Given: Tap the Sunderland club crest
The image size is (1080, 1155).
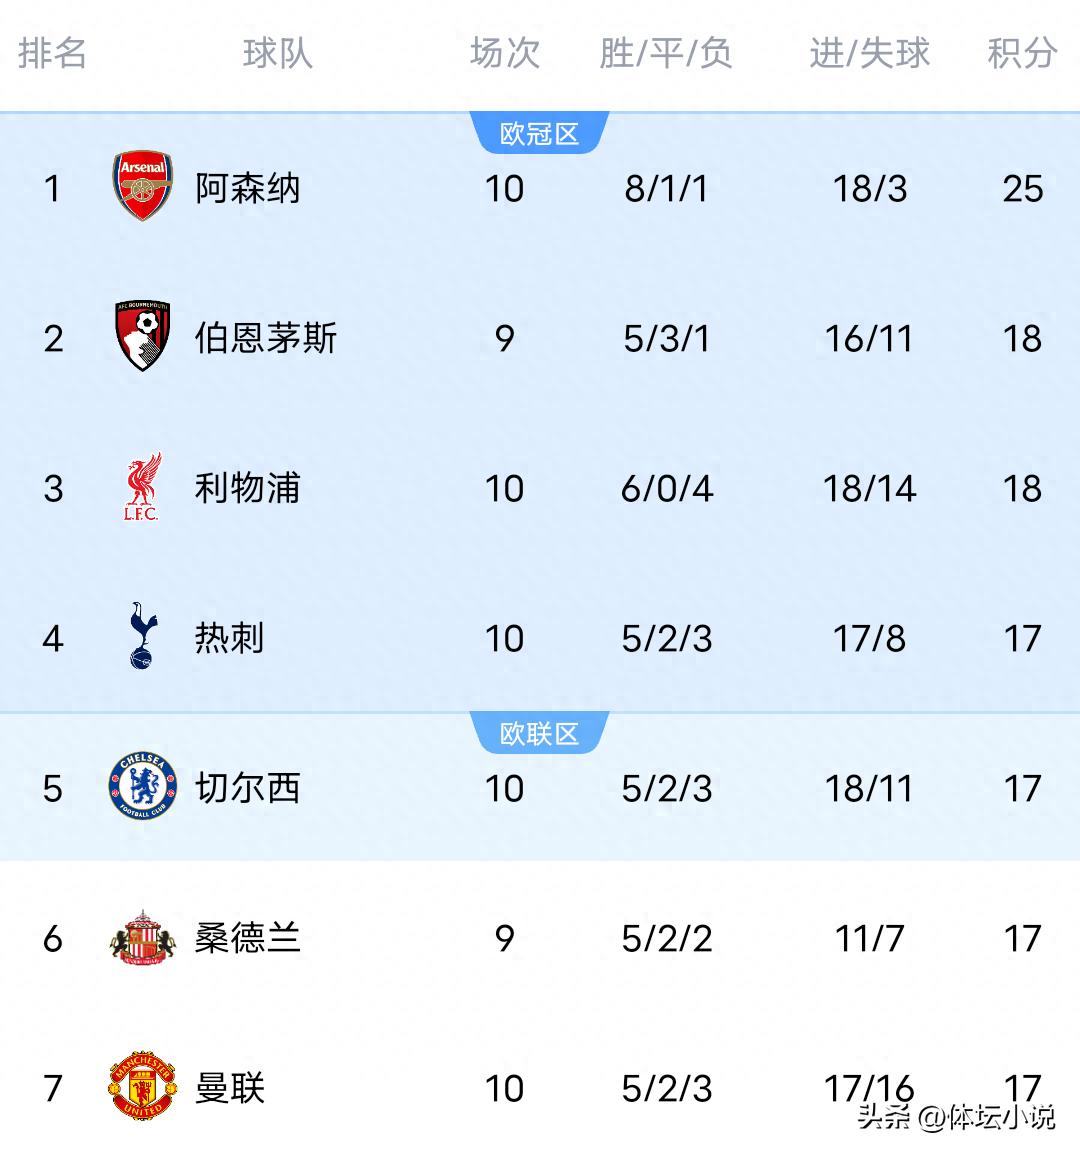Looking at the screenshot, I should (x=142, y=938).
